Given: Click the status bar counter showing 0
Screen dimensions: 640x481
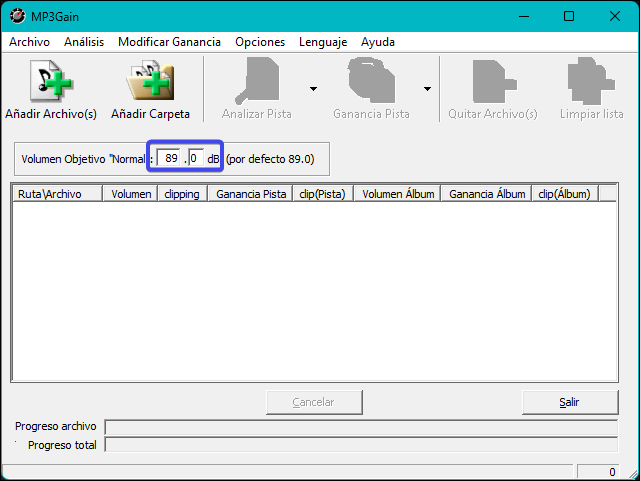Looking at the screenshot, I should [598, 472].
